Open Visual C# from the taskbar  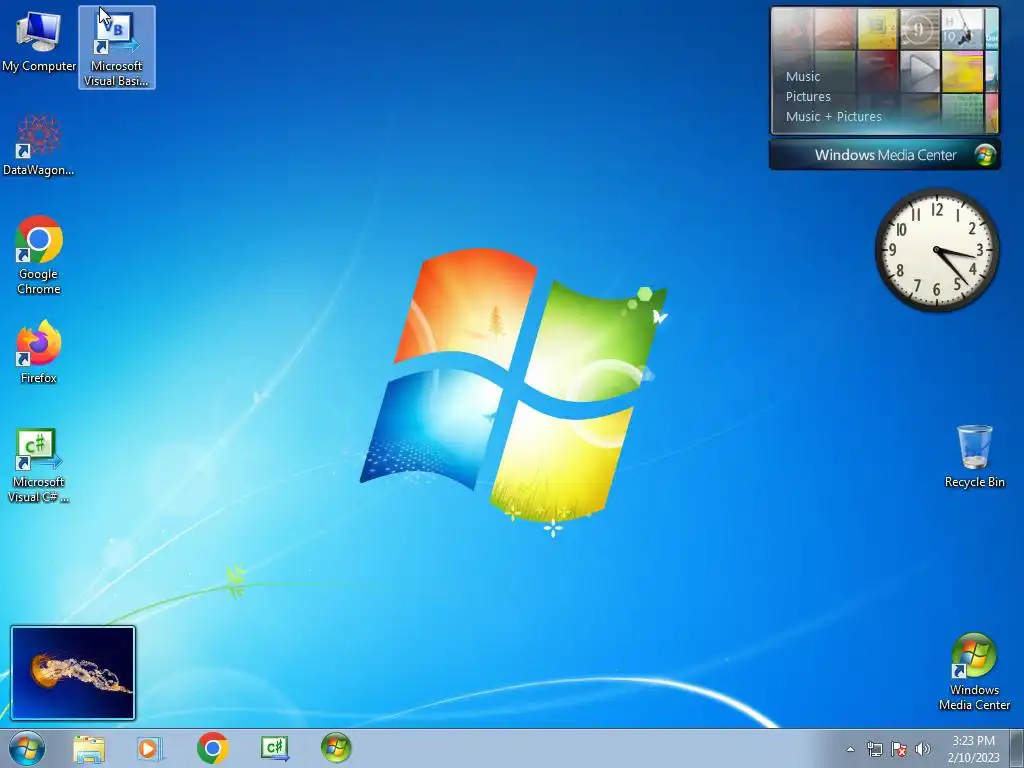[274, 748]
